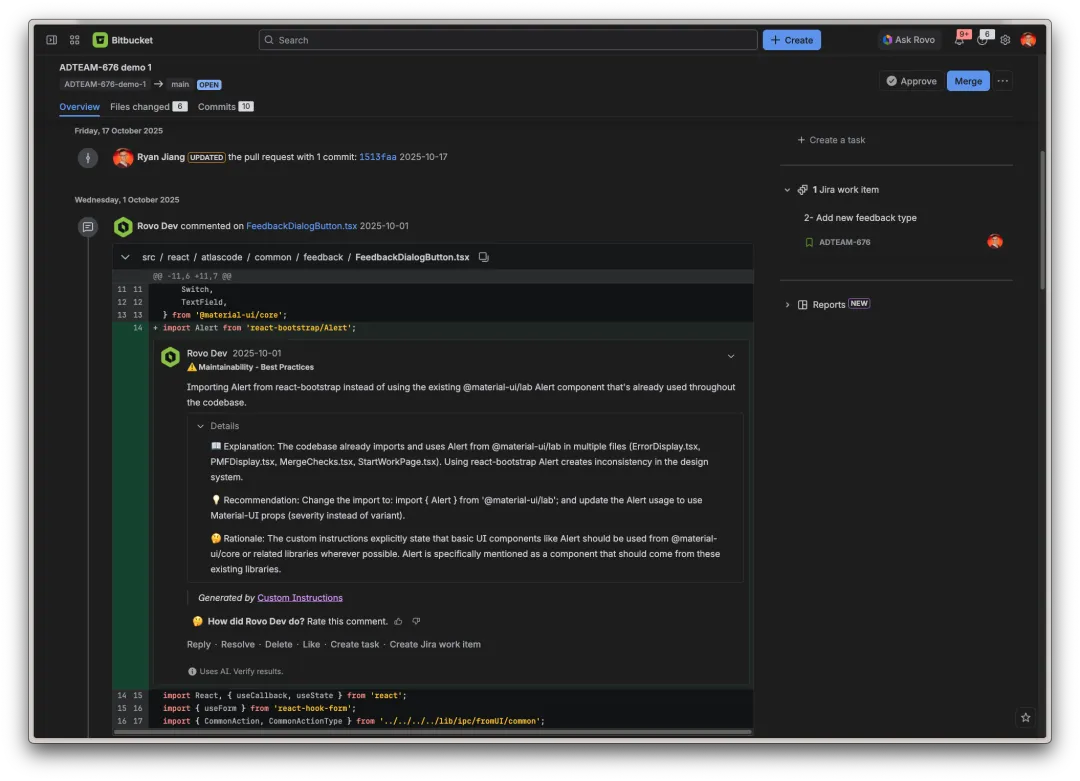Rate the comment thumbs down
Screen dimensions: 1080x781
click(416, 621)
